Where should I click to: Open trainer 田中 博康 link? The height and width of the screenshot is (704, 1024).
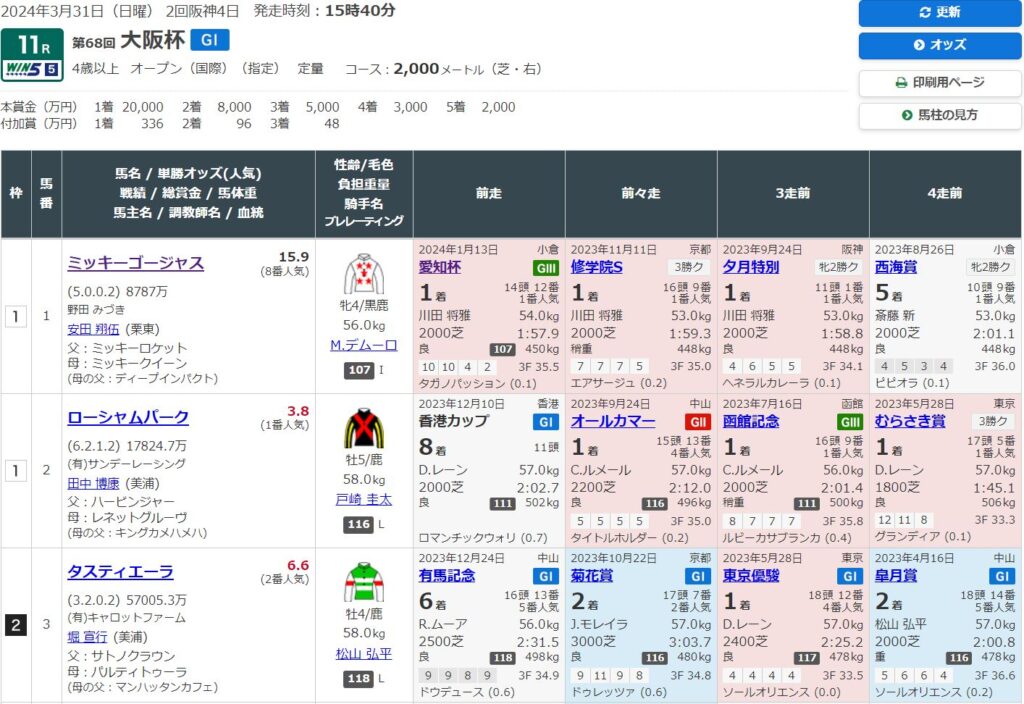(x=93, y=484)
